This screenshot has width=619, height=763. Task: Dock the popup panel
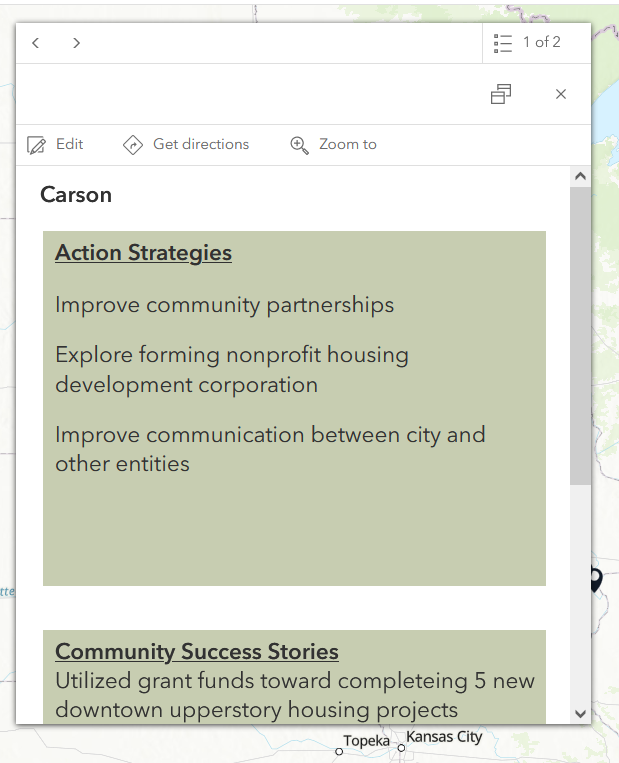(x=501, y=94)
